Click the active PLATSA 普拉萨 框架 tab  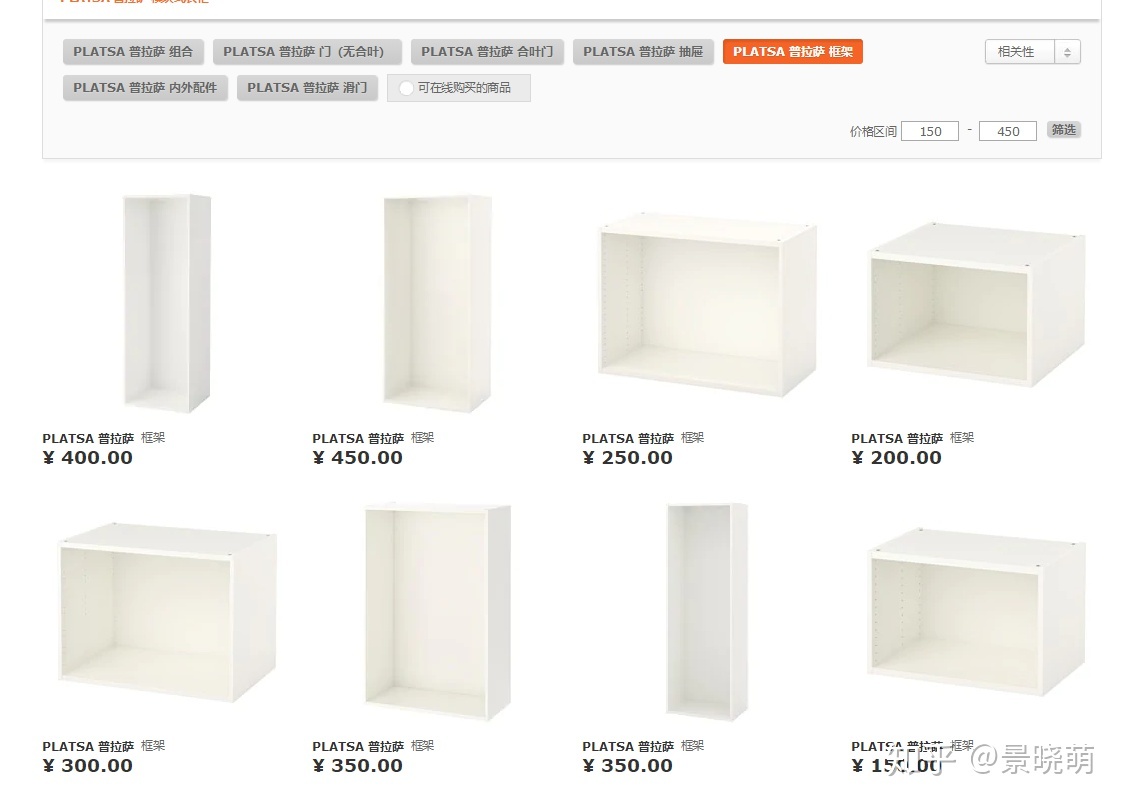(x=793, y=52)
